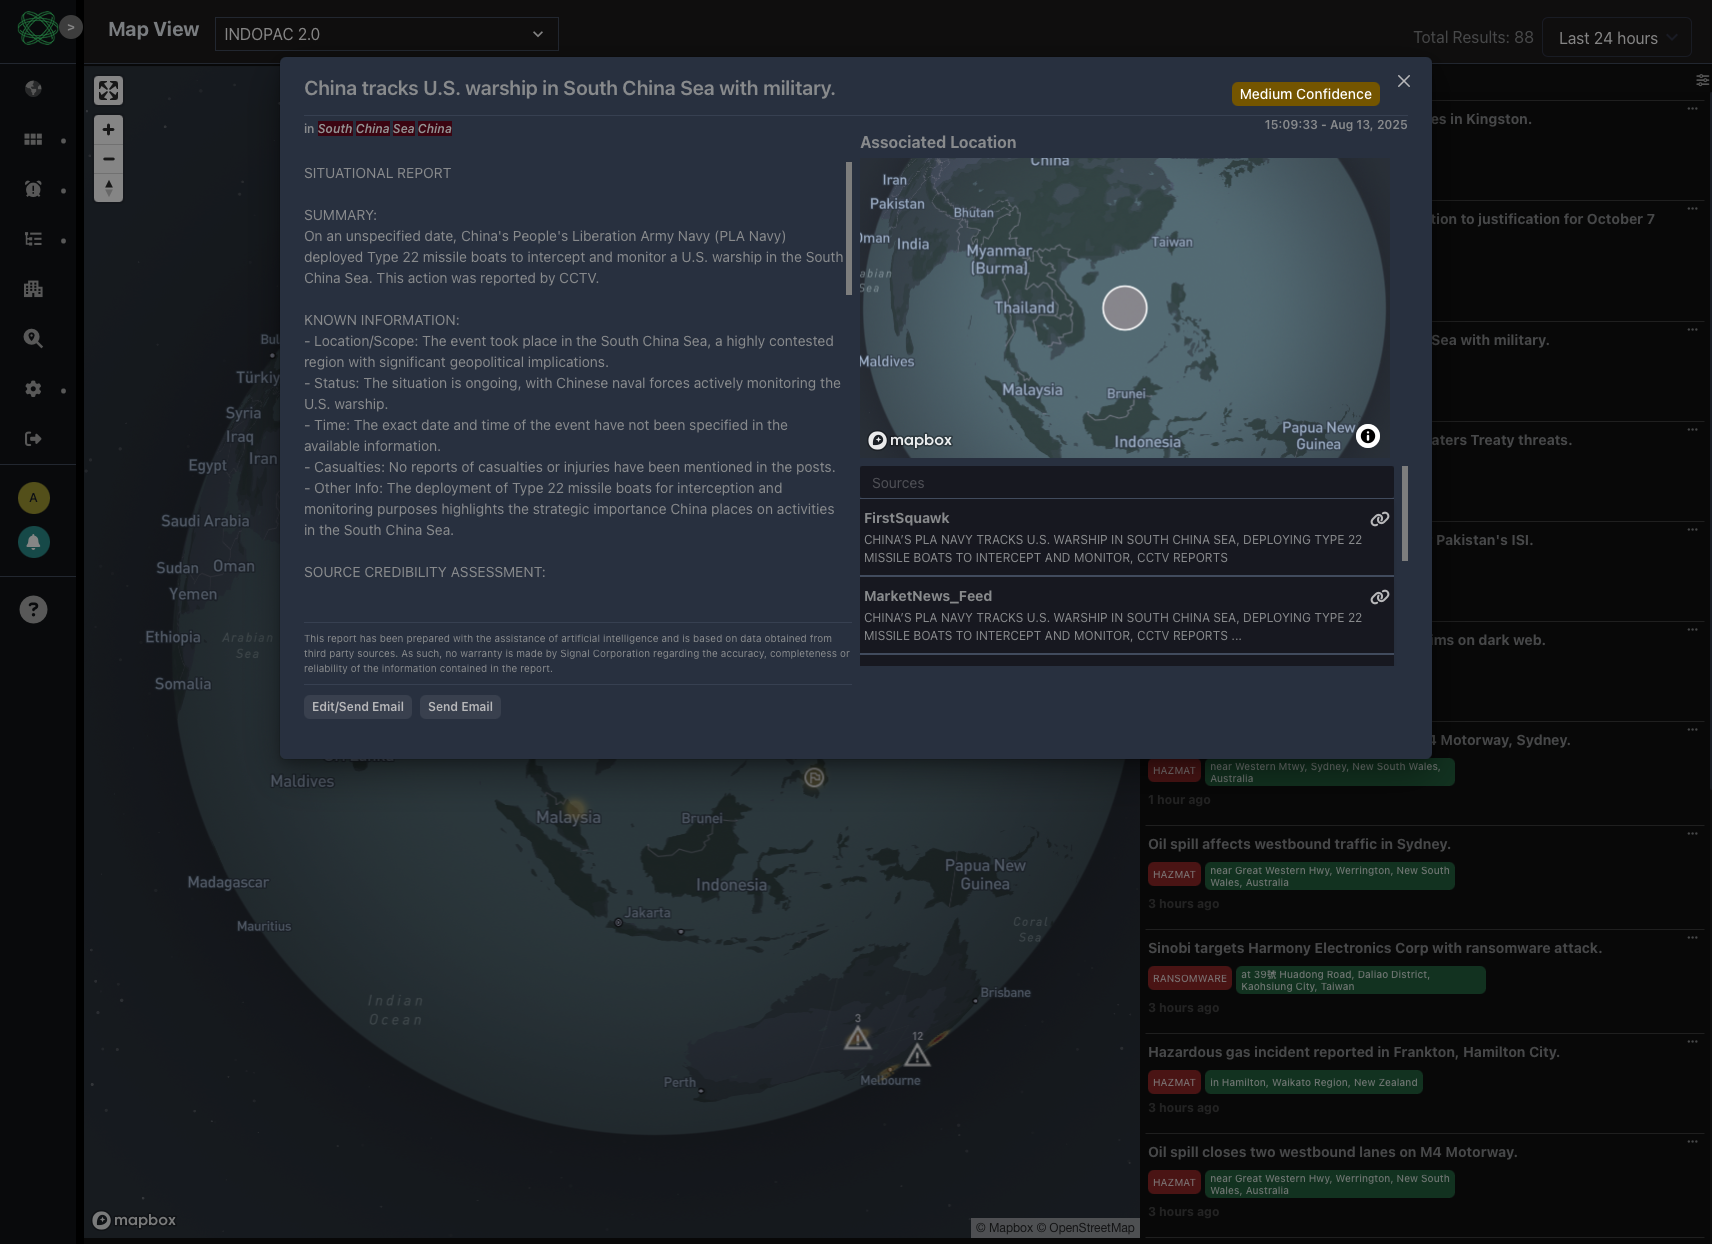Click the report text scrollbar
This screenshot has width=1712, height=1244.
click(849, 229)
